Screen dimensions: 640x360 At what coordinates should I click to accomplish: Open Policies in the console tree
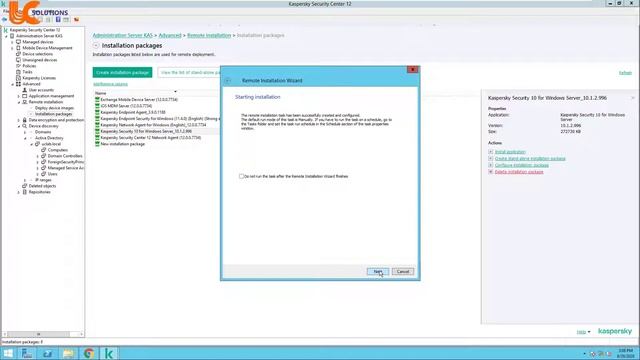pyautogui.click(x=29, y=66)
